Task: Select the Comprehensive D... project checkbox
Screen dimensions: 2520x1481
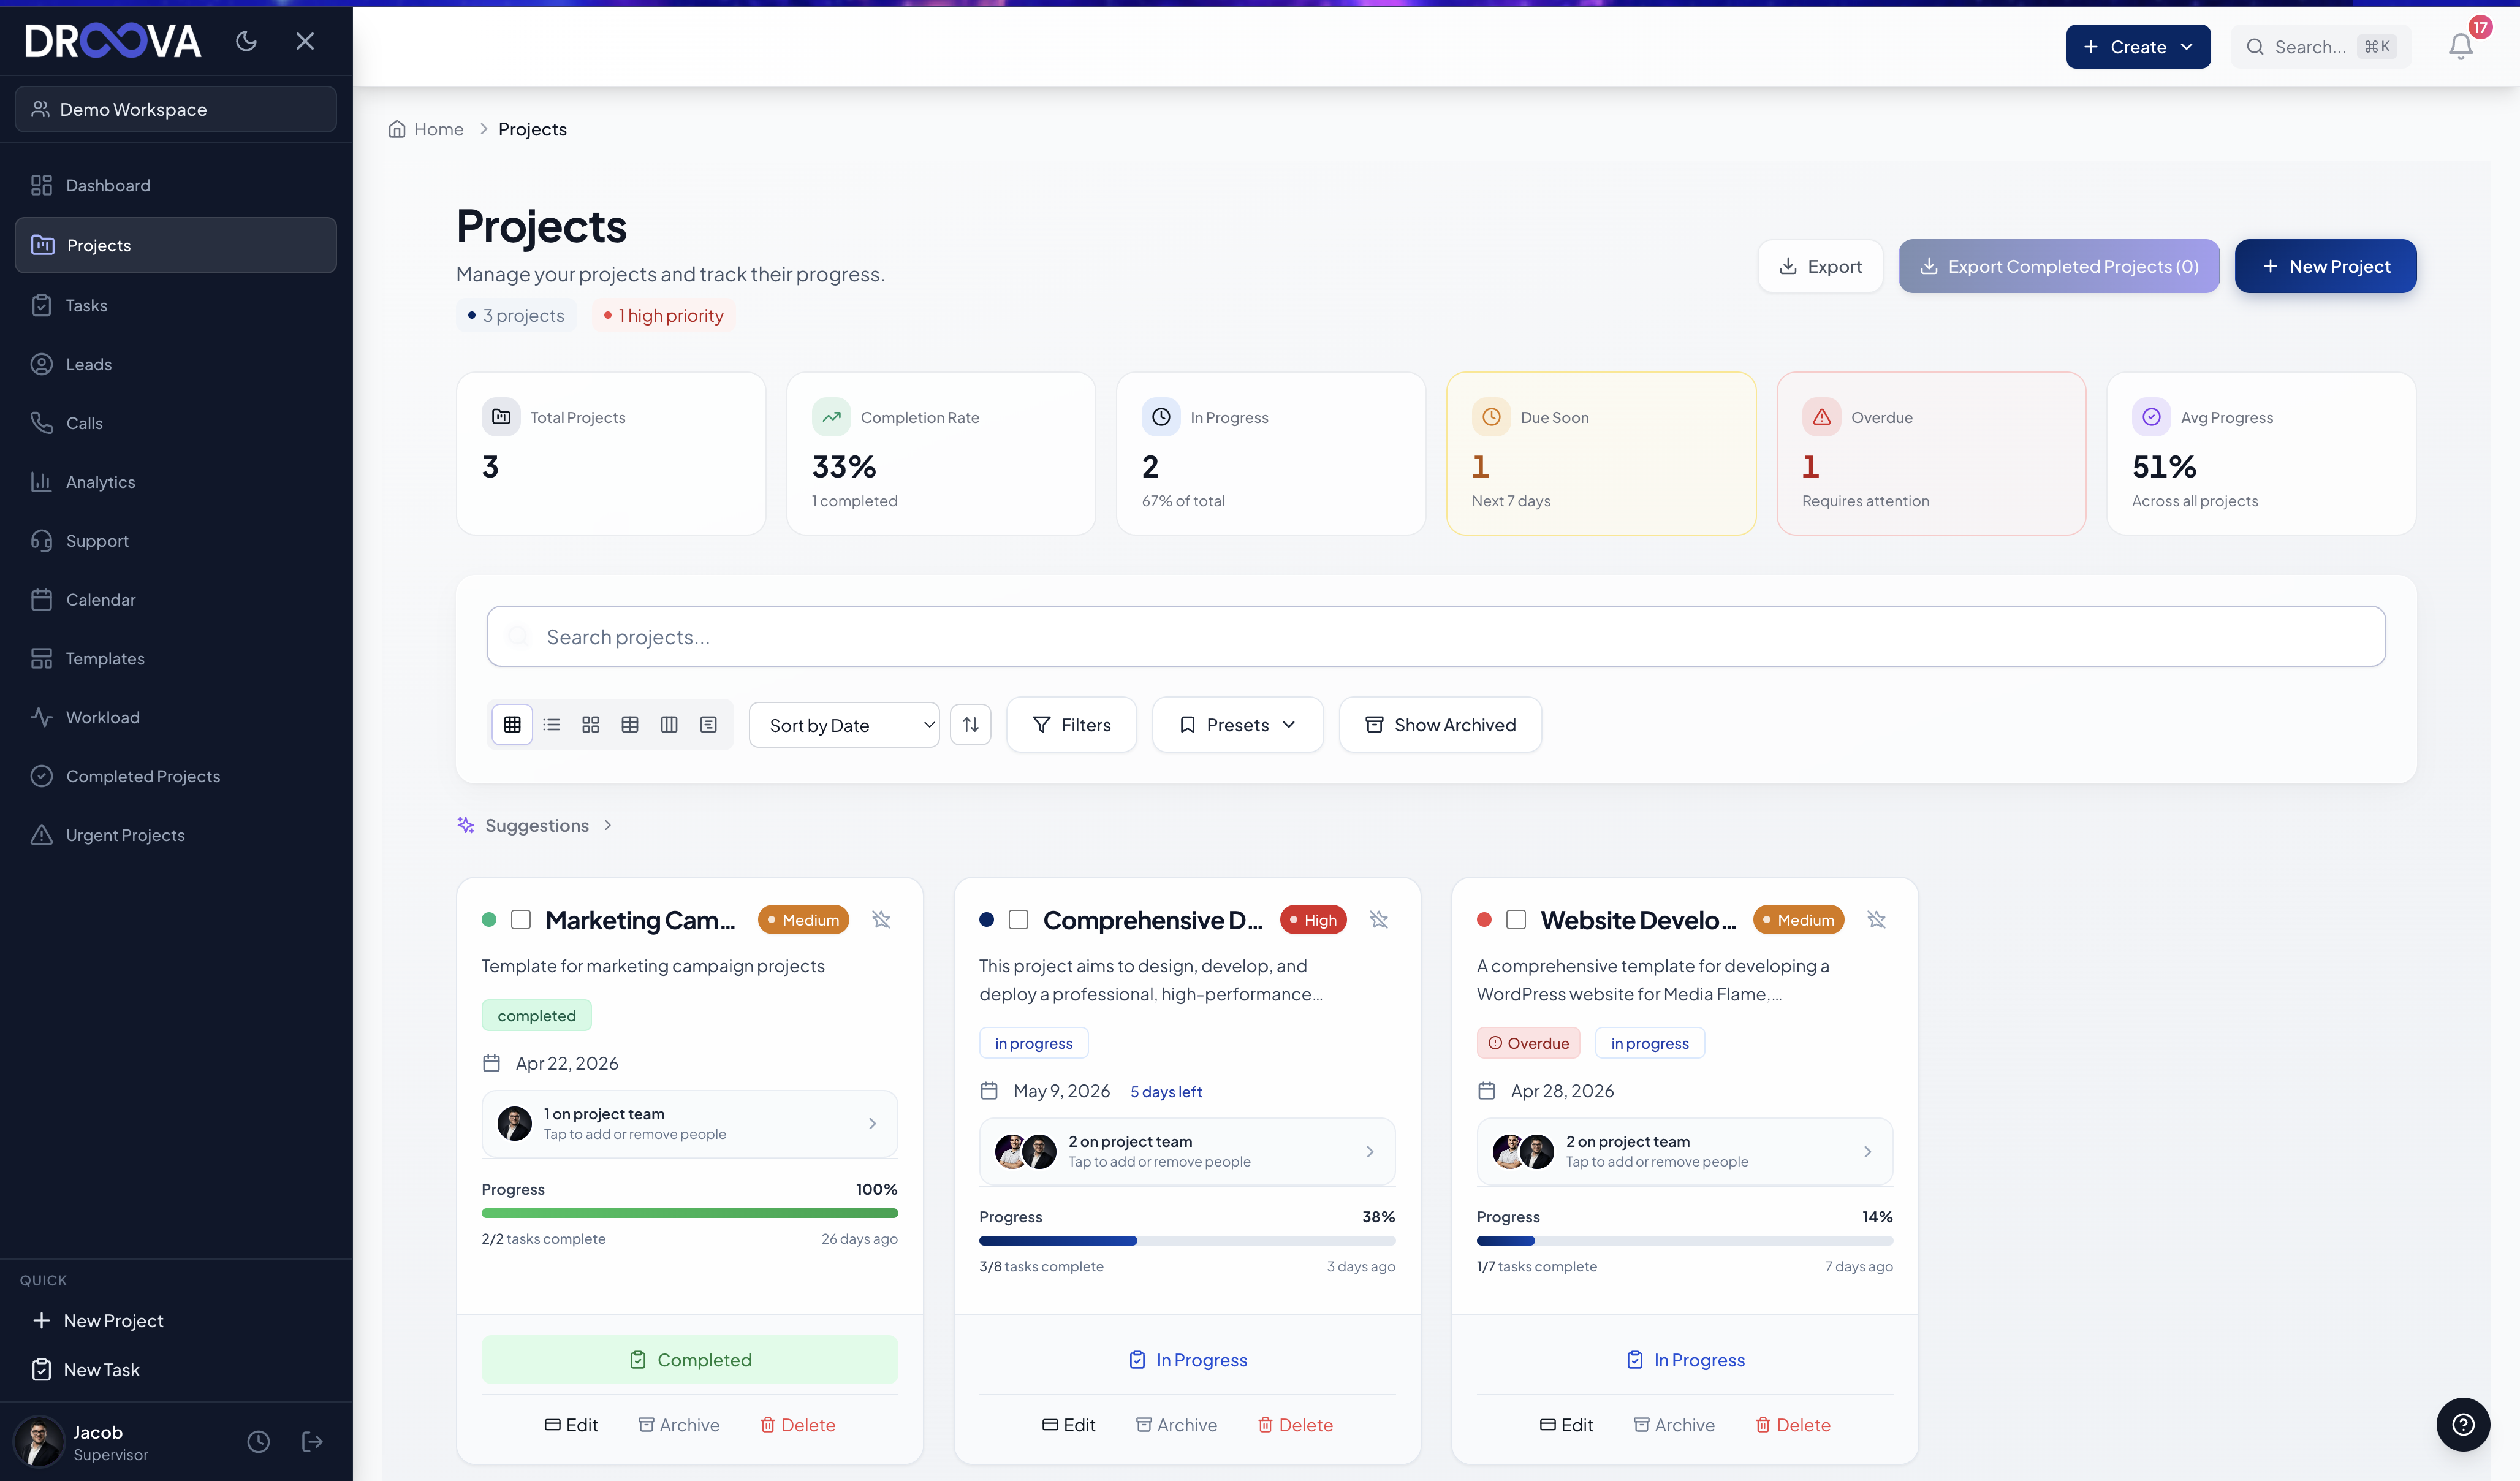Action: tap(1018, 919)
